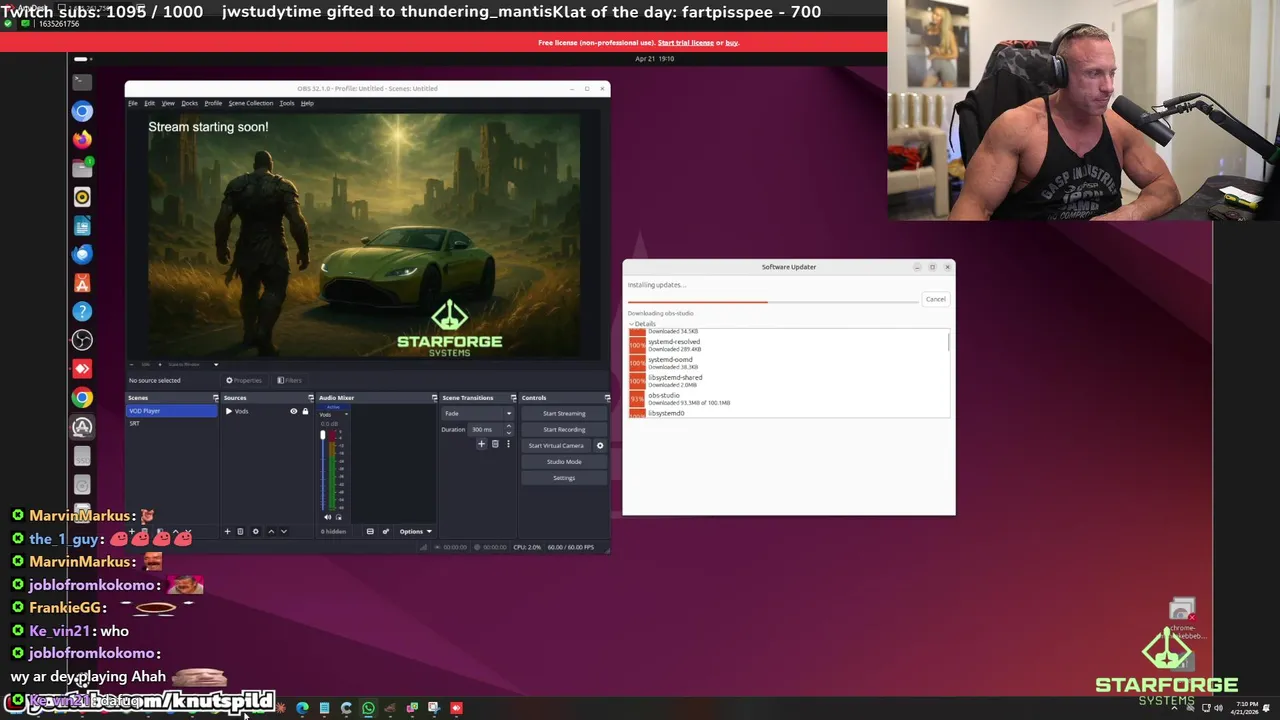Open the View menu in OBS
Image resolution: width=1280 pixels, height=720 pixels.
(x=168, y=103)
